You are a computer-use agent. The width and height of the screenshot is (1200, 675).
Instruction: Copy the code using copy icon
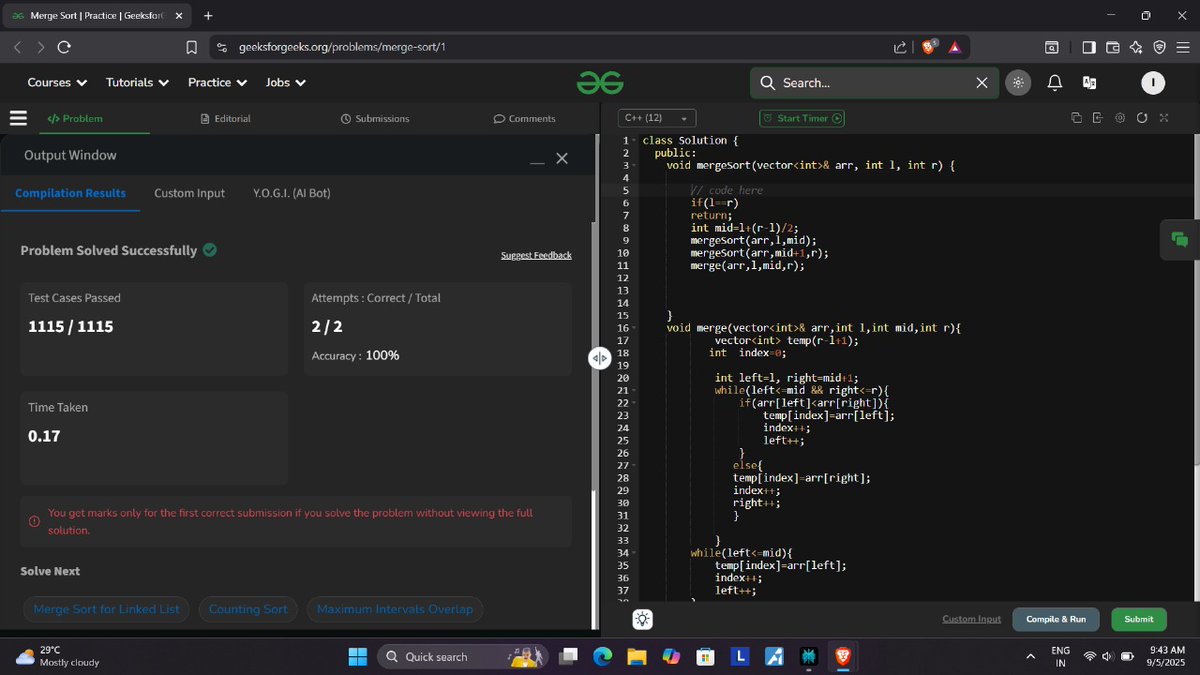pos(1077,118)
